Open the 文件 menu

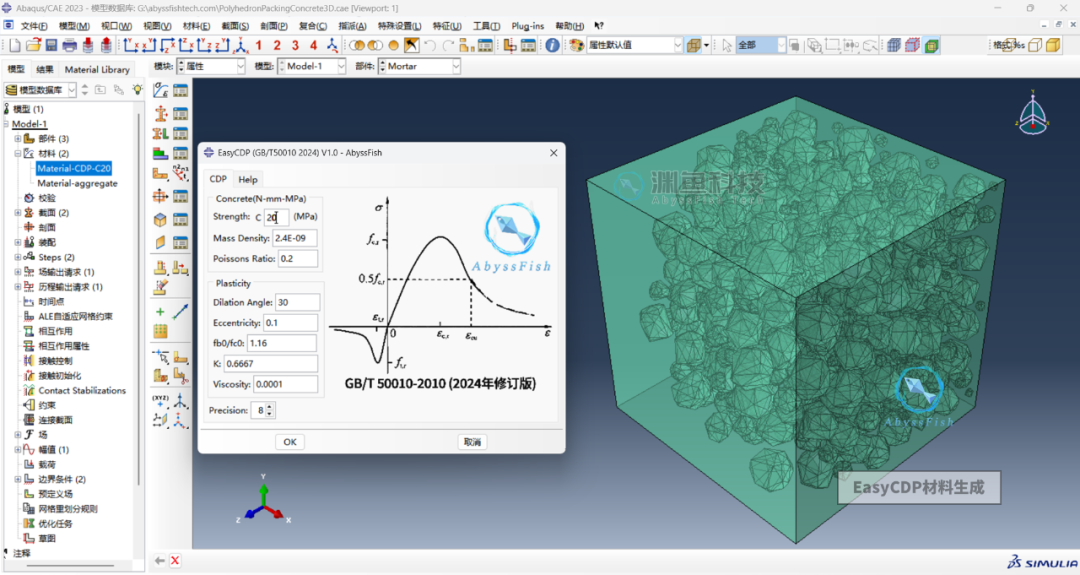pos(34,26)
